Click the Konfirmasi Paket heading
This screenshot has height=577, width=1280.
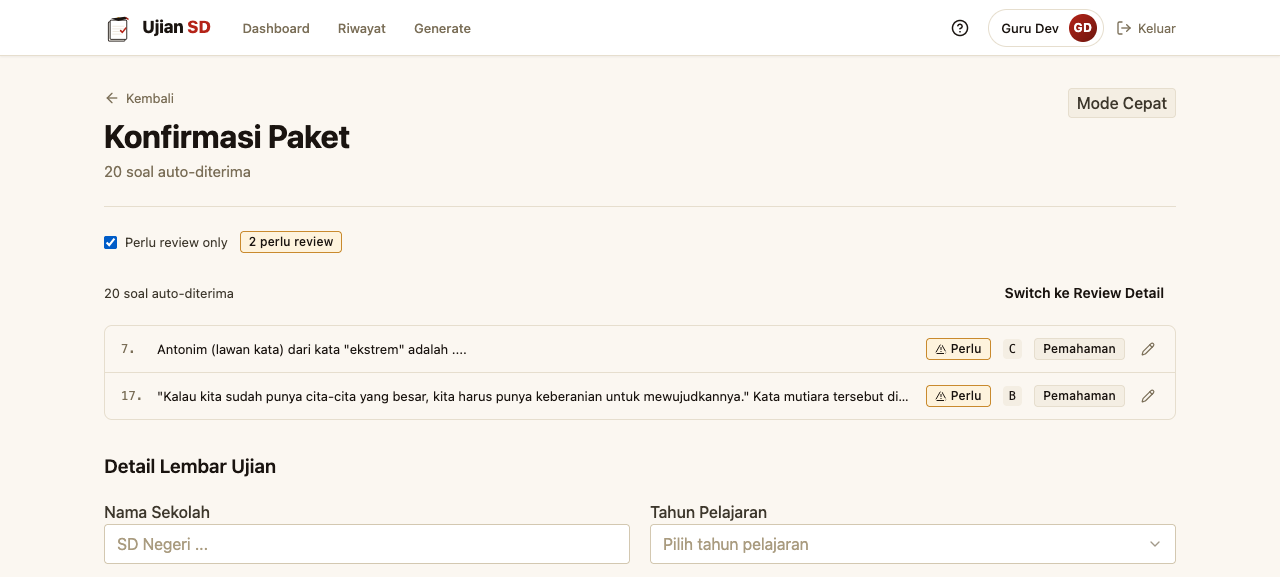click(227, 137)
